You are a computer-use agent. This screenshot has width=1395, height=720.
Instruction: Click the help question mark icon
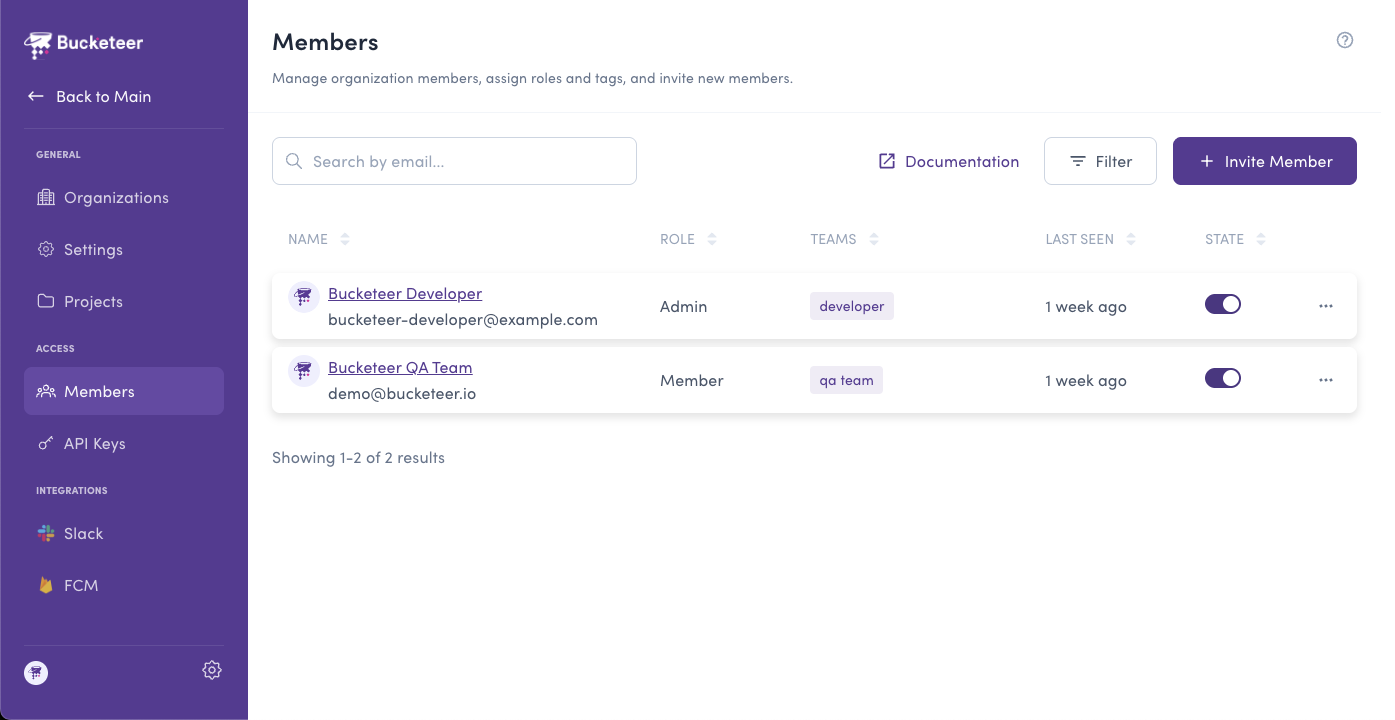coord(1344,40)
